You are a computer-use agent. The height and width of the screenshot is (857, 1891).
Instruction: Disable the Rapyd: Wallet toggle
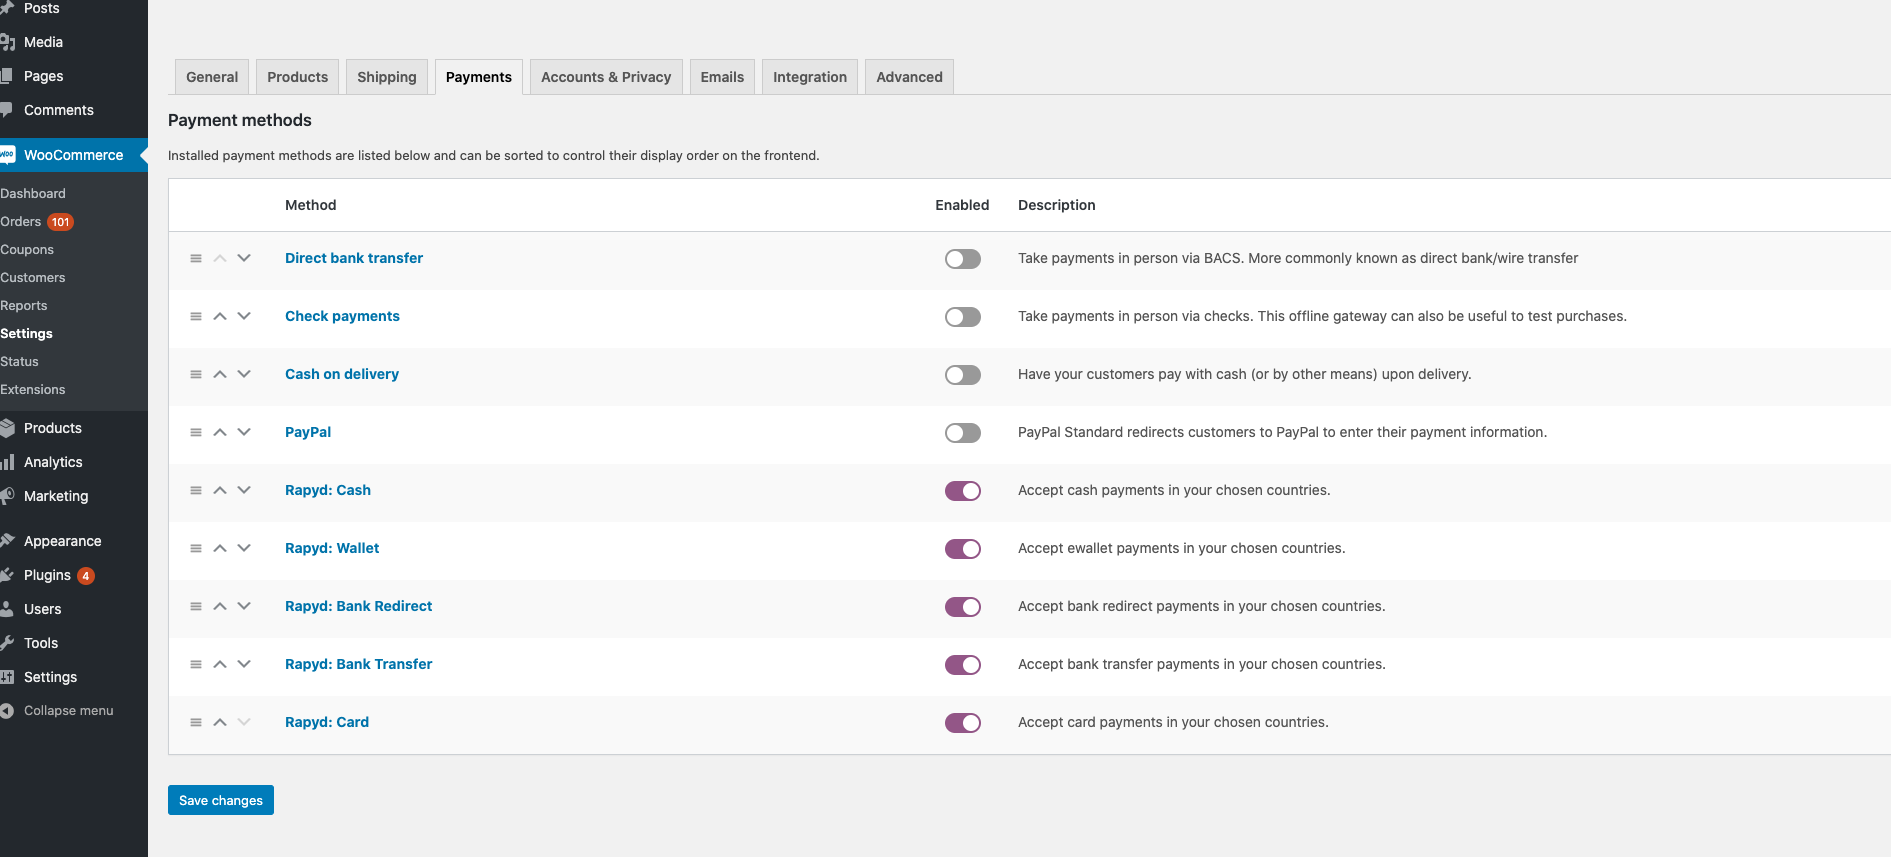[x=962, y=549]
